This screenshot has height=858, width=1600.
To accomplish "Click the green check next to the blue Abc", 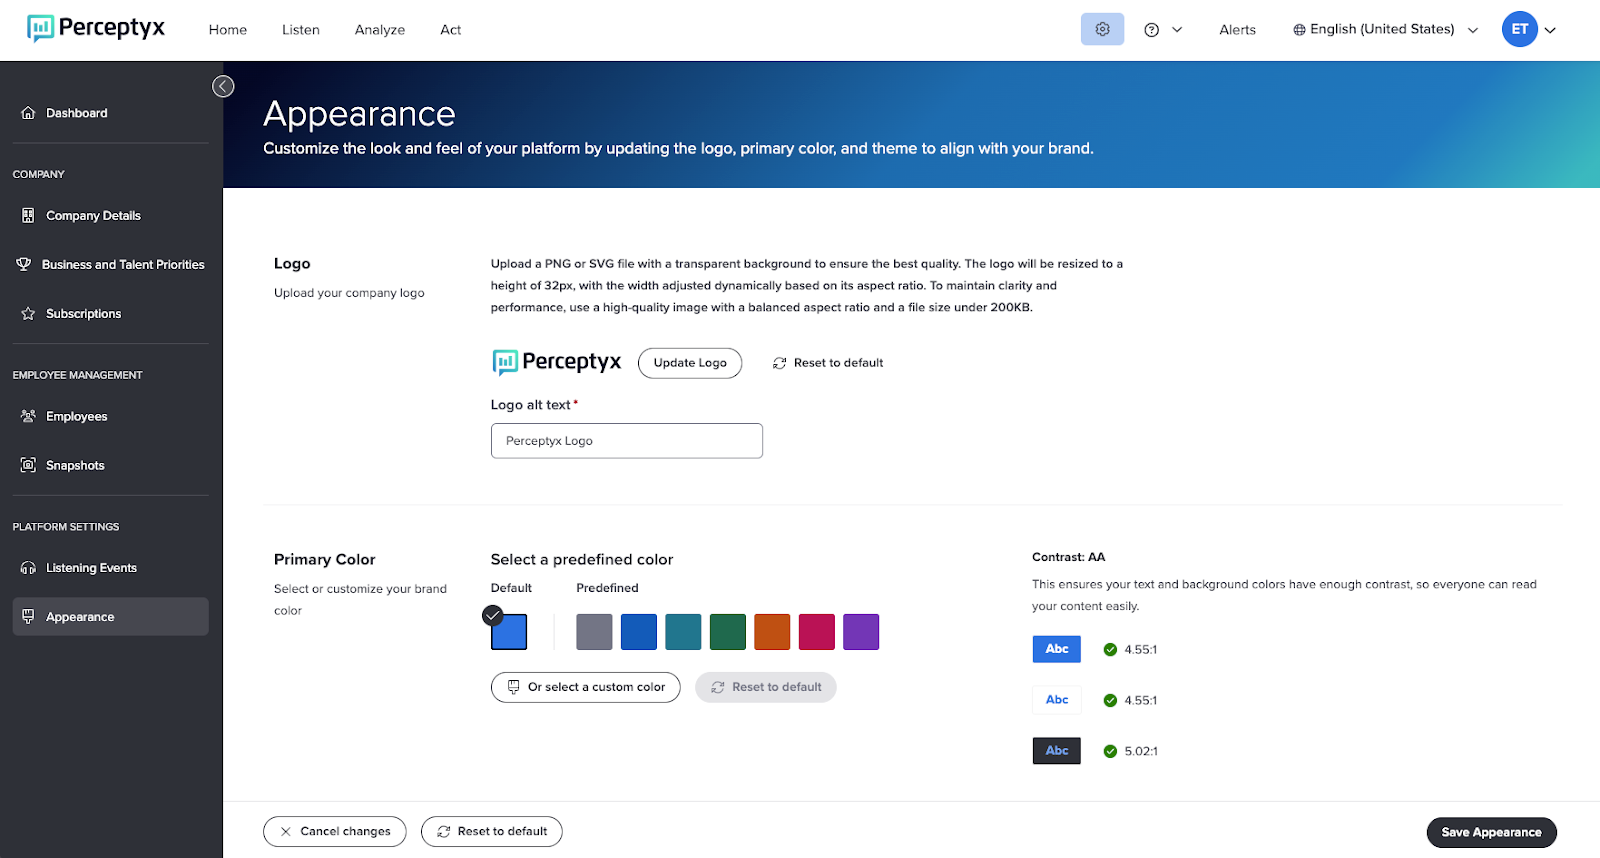I will (x=1110, y=649).
